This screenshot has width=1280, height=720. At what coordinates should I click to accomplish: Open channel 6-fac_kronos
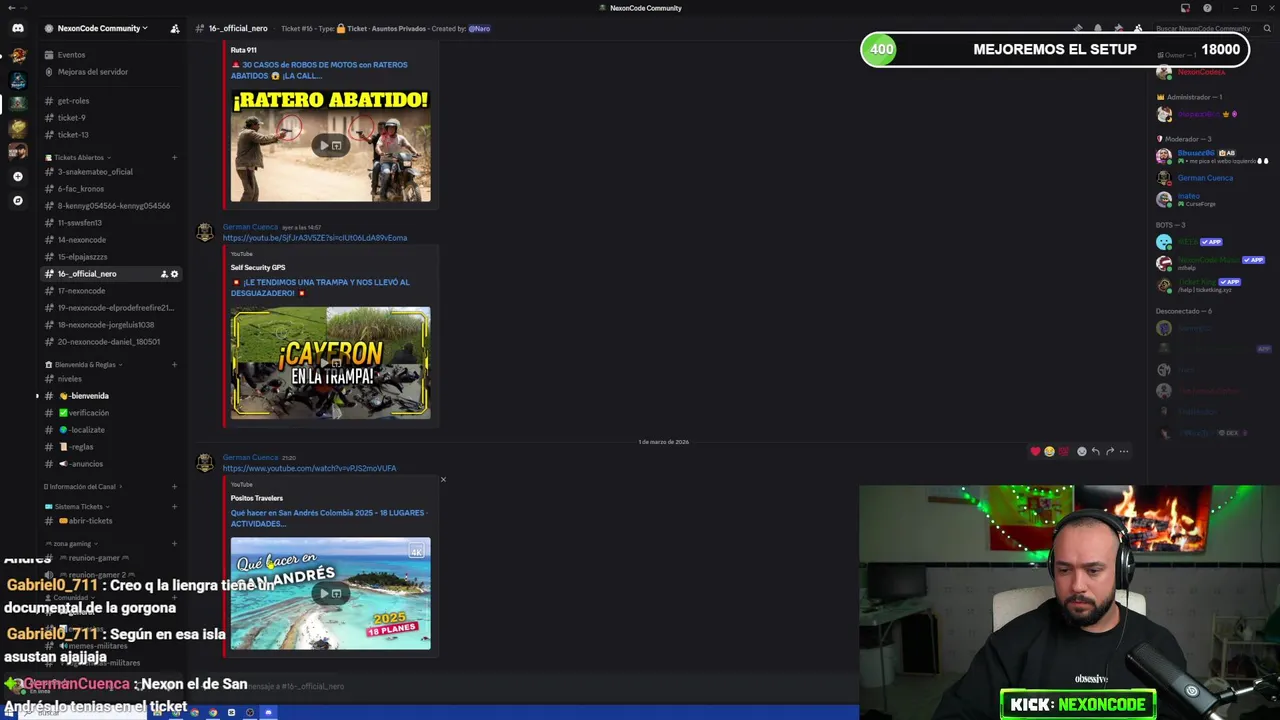[80, 189]
